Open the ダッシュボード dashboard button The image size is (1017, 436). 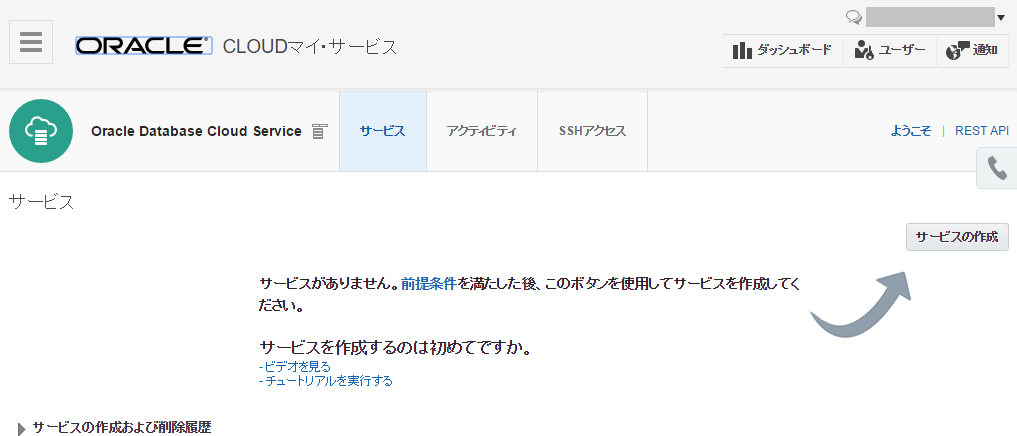(x=782, y=50)
